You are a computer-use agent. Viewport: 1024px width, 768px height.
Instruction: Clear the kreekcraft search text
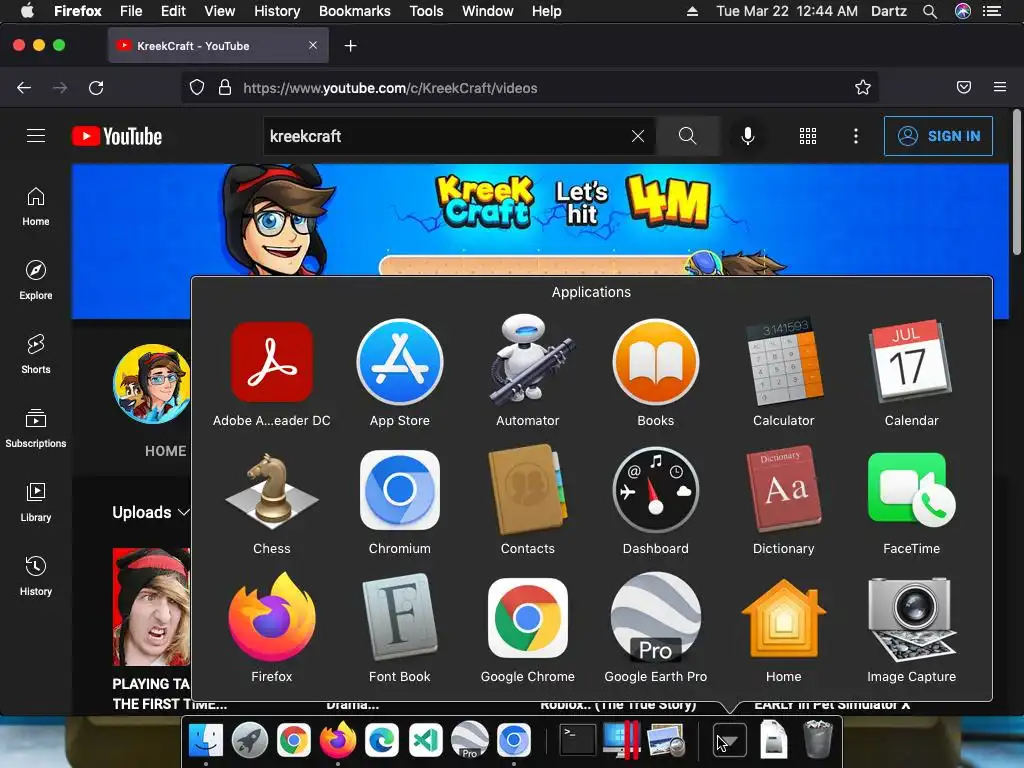[638, 136]
